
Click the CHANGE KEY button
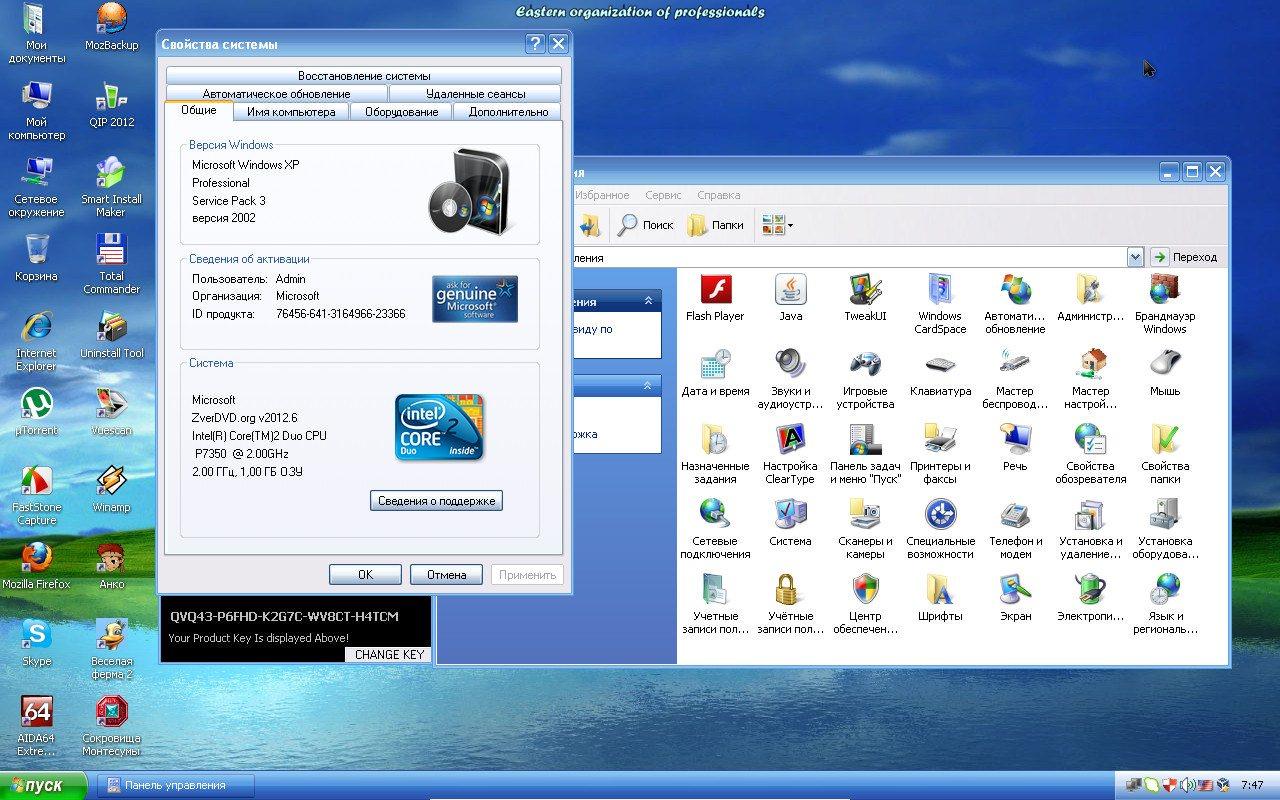click(389, 654)
